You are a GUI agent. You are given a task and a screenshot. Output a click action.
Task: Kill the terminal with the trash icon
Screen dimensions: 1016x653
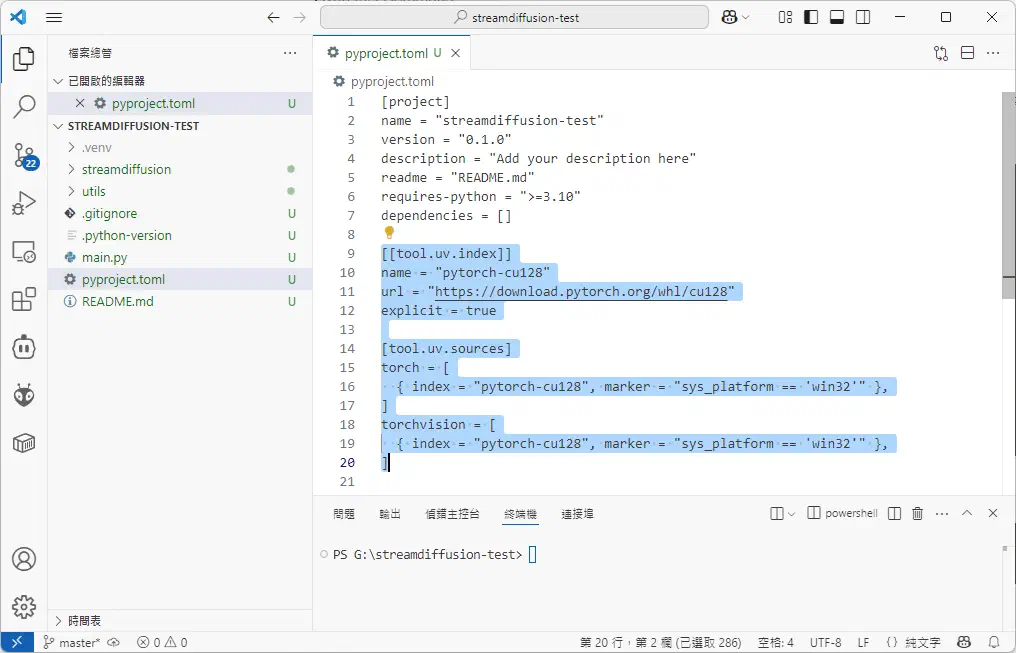tap(917, 513)
